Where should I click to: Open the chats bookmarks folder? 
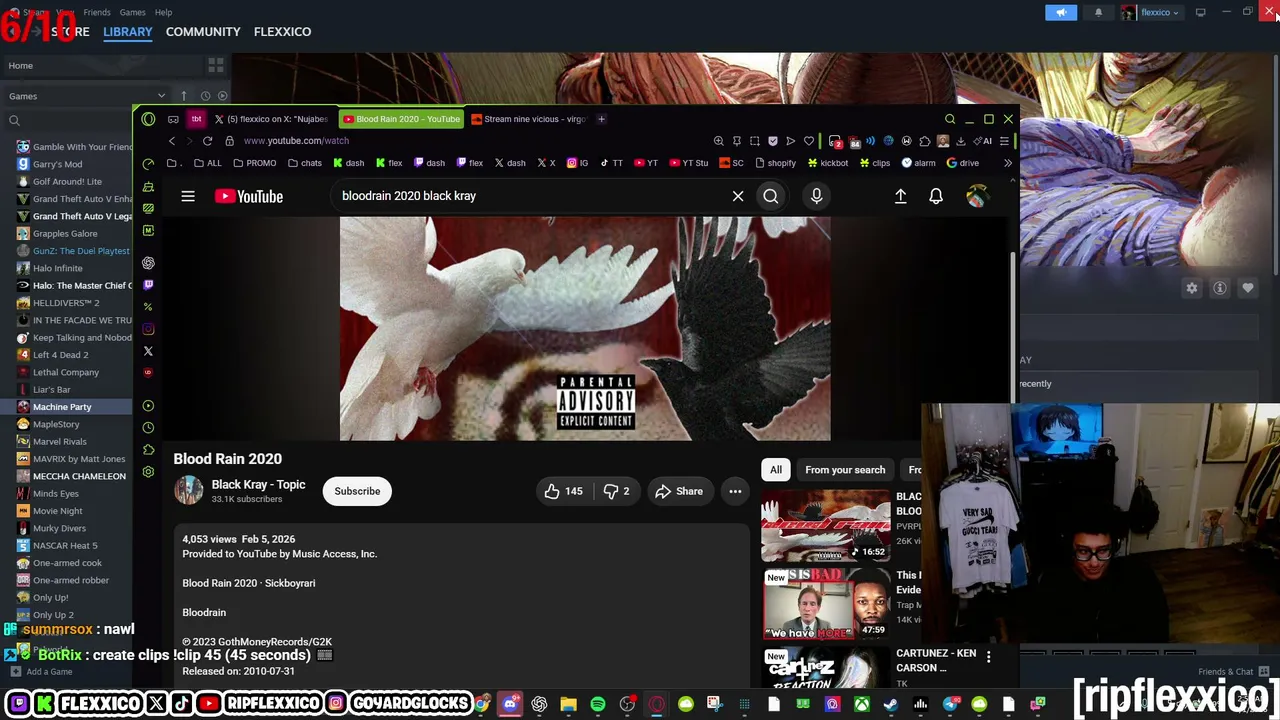click(x=304, y=163)
